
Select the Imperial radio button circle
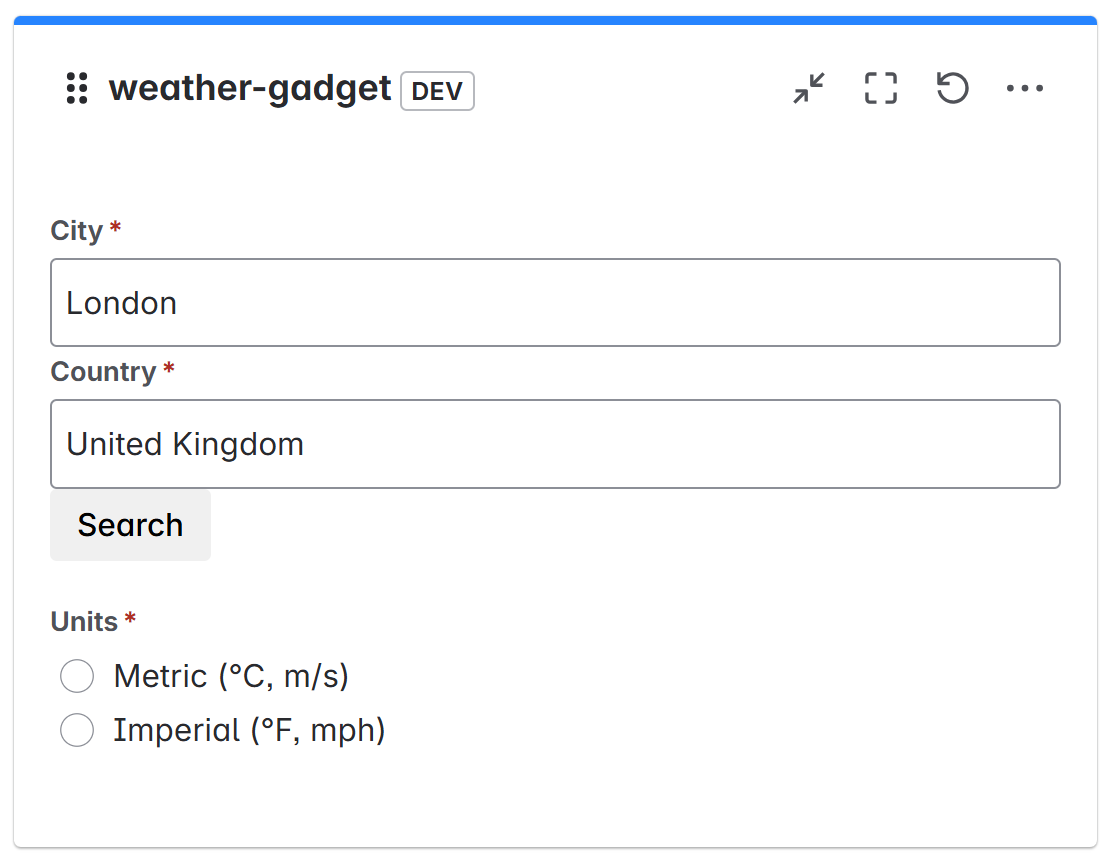coord(77,730)
